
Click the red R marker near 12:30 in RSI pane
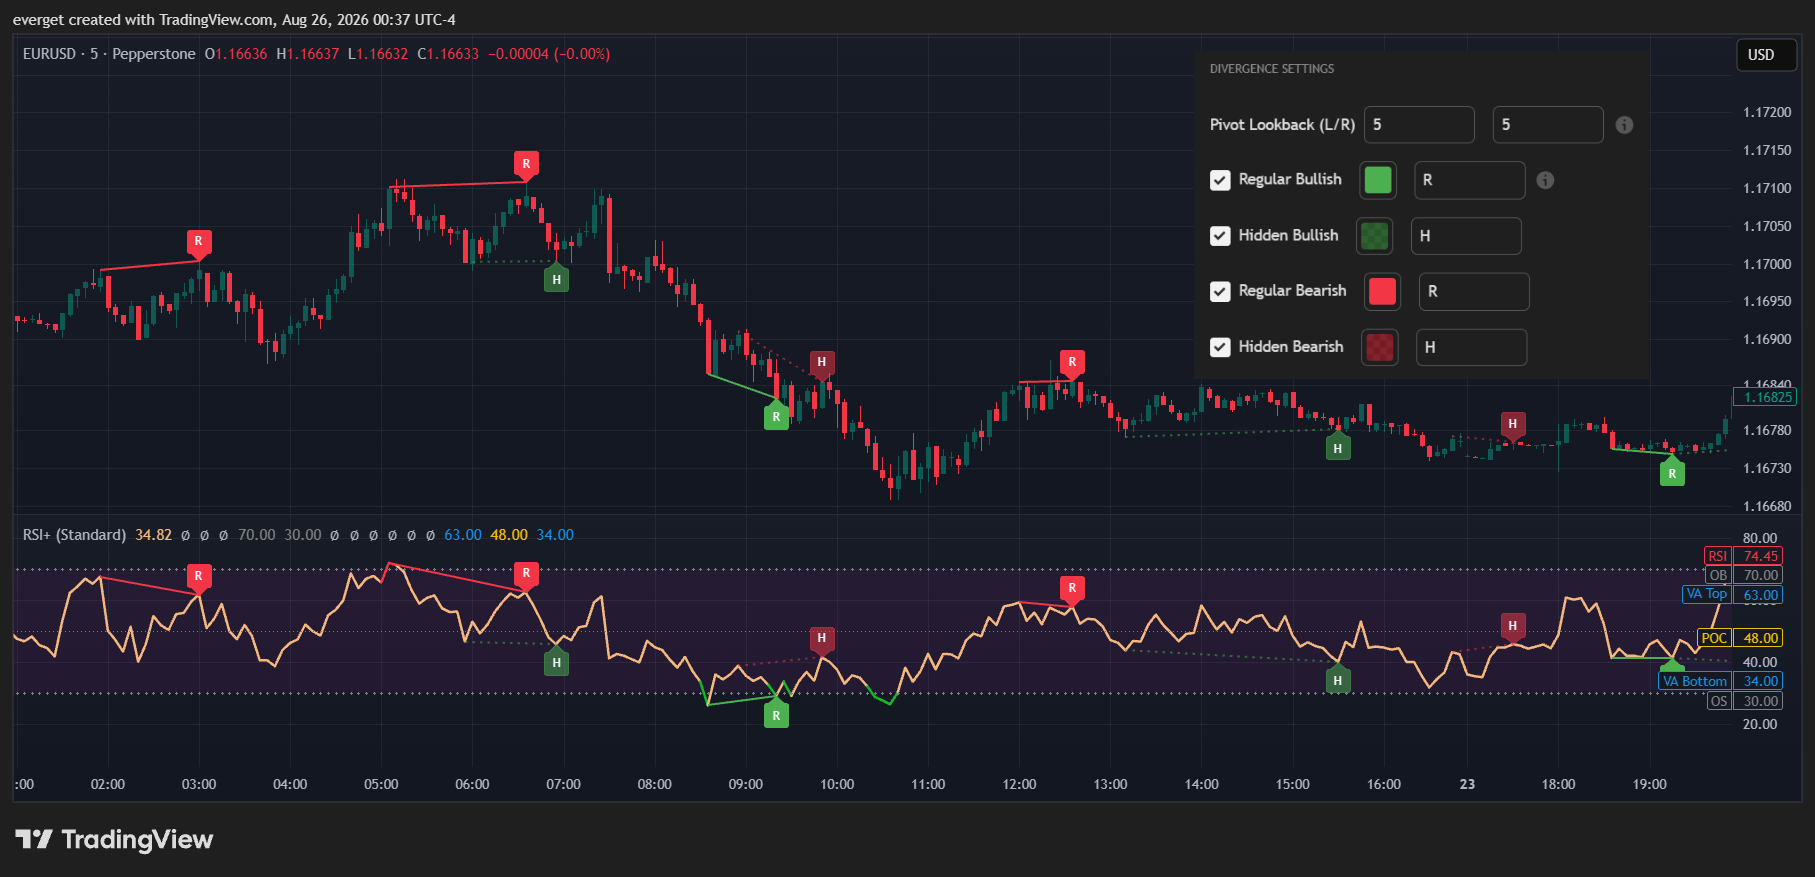1072,590
